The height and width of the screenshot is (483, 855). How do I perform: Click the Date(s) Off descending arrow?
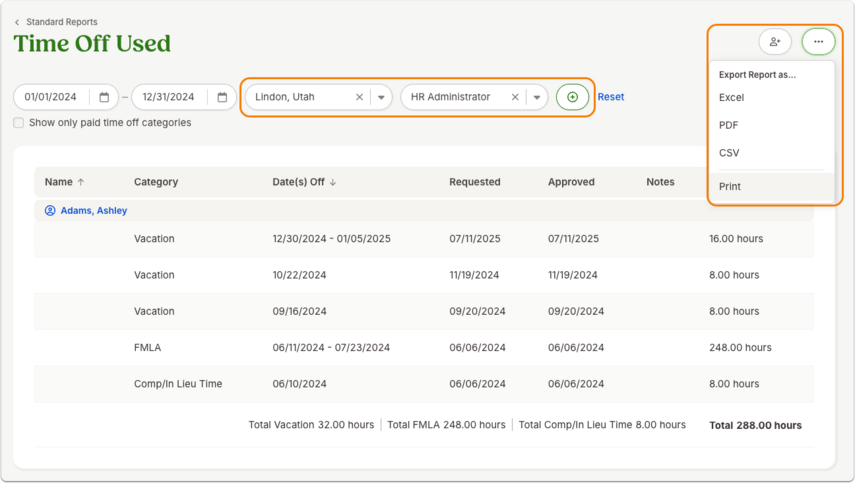click(333, 182)
